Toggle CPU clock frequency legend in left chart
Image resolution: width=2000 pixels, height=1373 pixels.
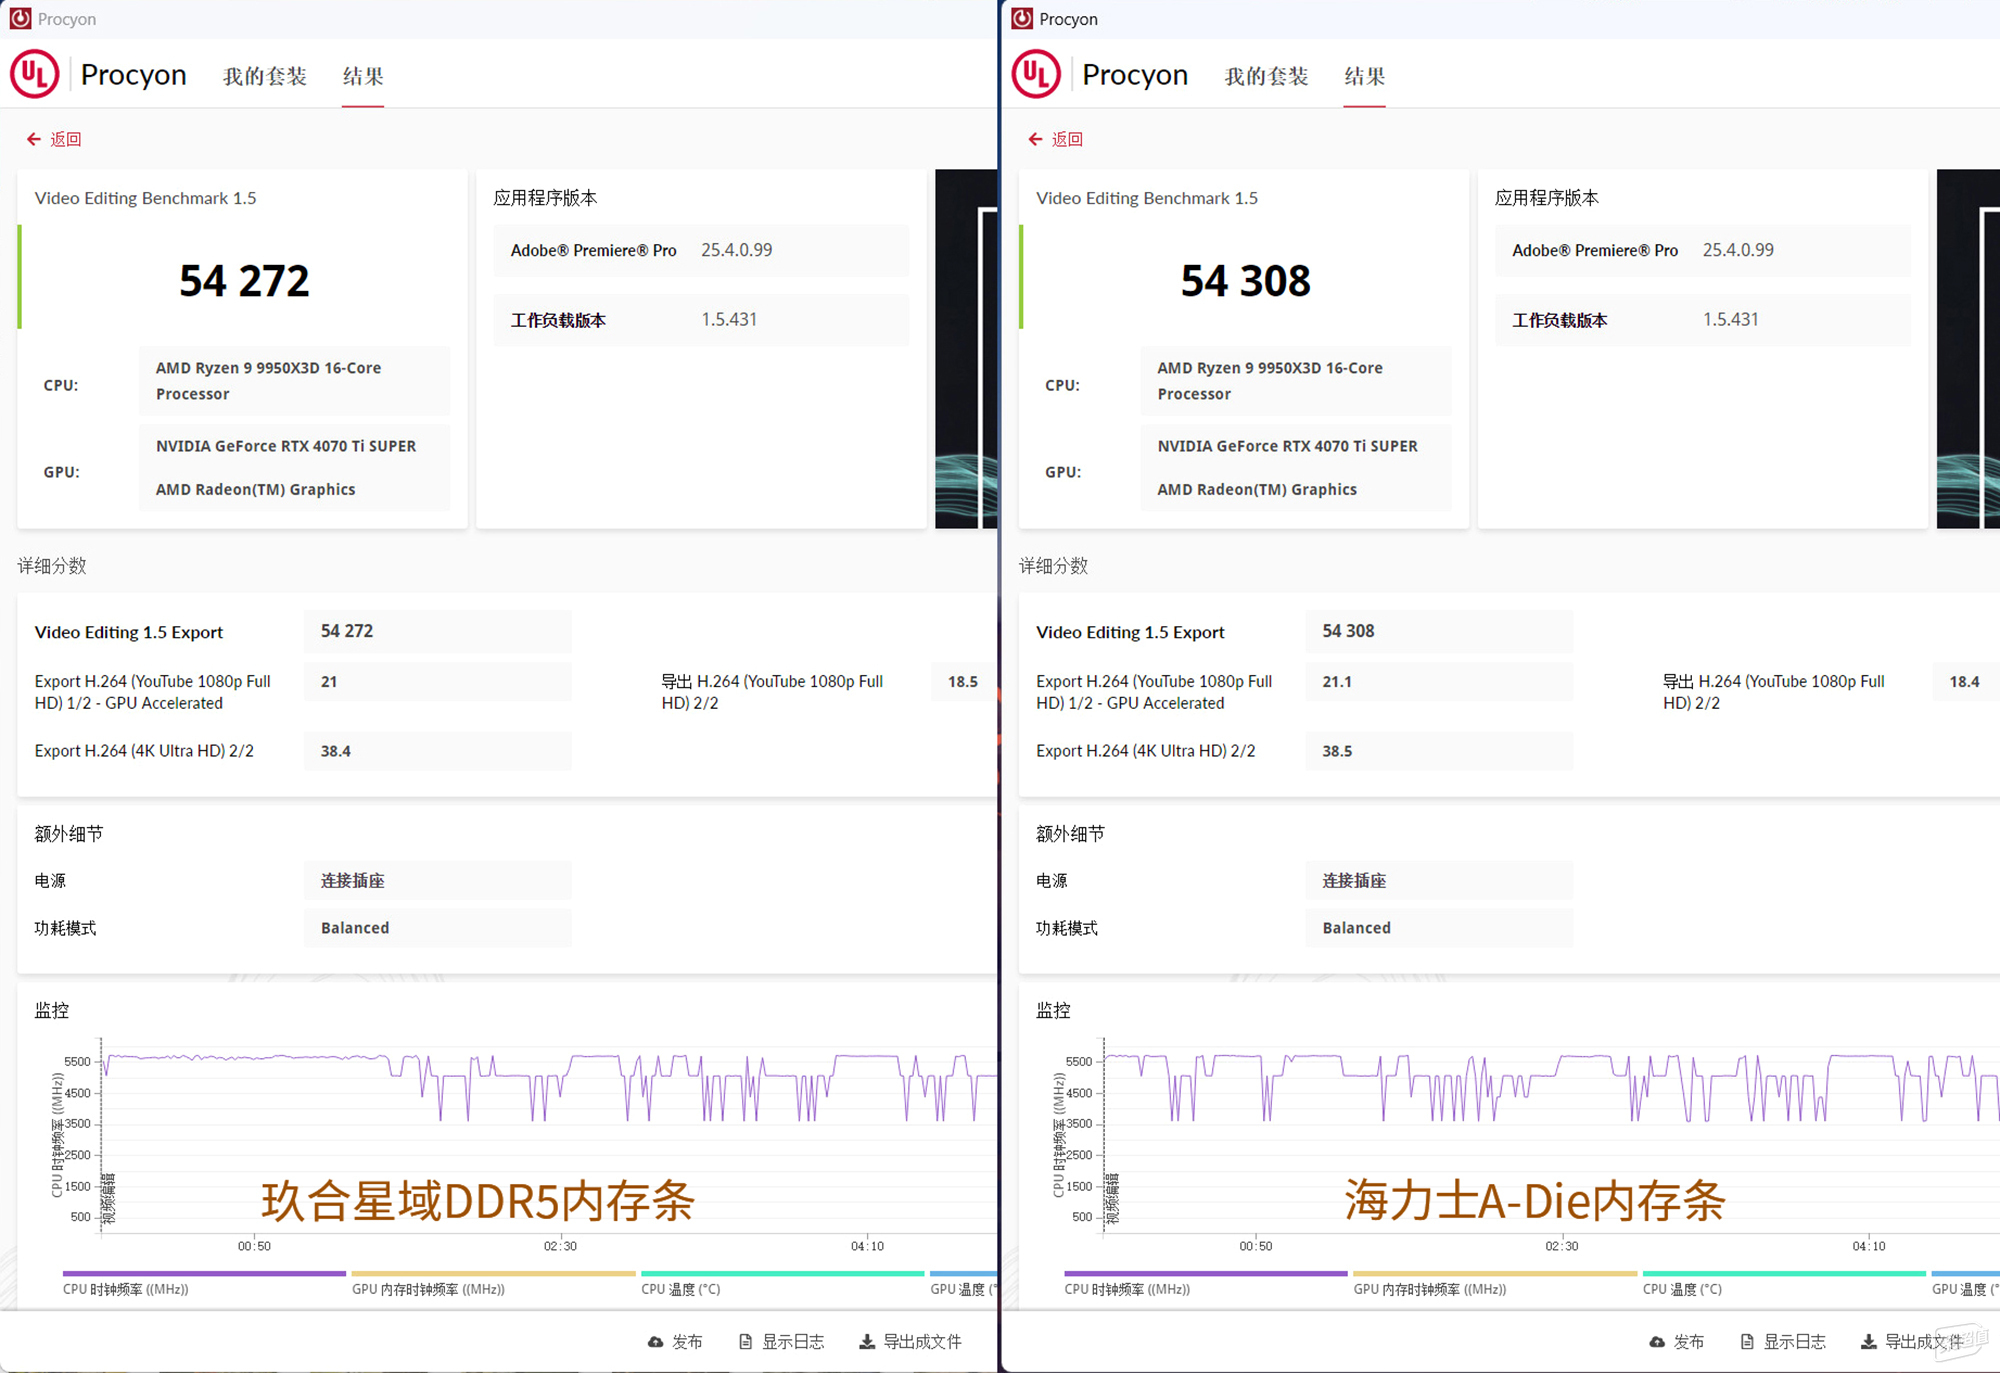(126, 1289)
